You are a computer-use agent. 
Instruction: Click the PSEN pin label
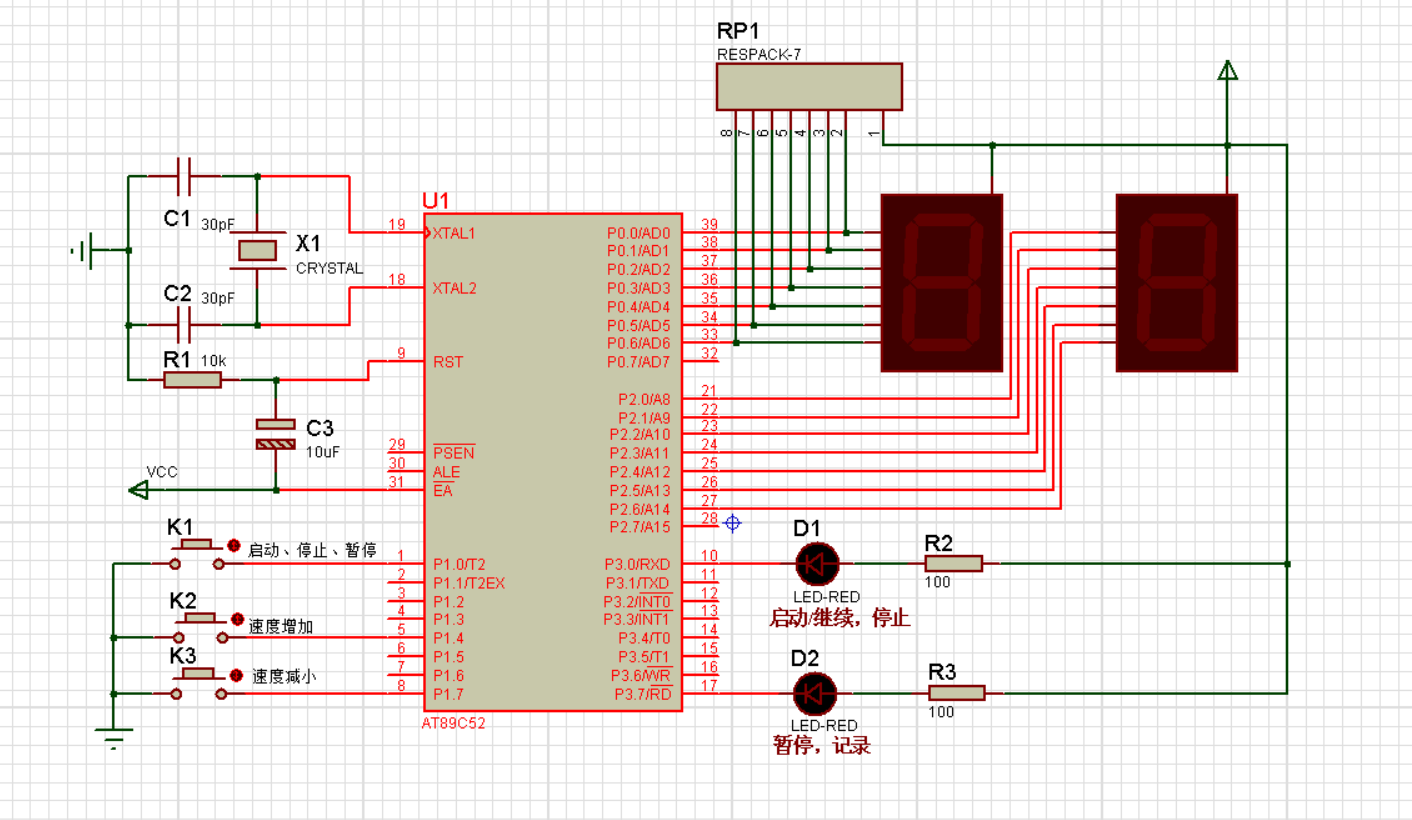[x=453, y=453]
